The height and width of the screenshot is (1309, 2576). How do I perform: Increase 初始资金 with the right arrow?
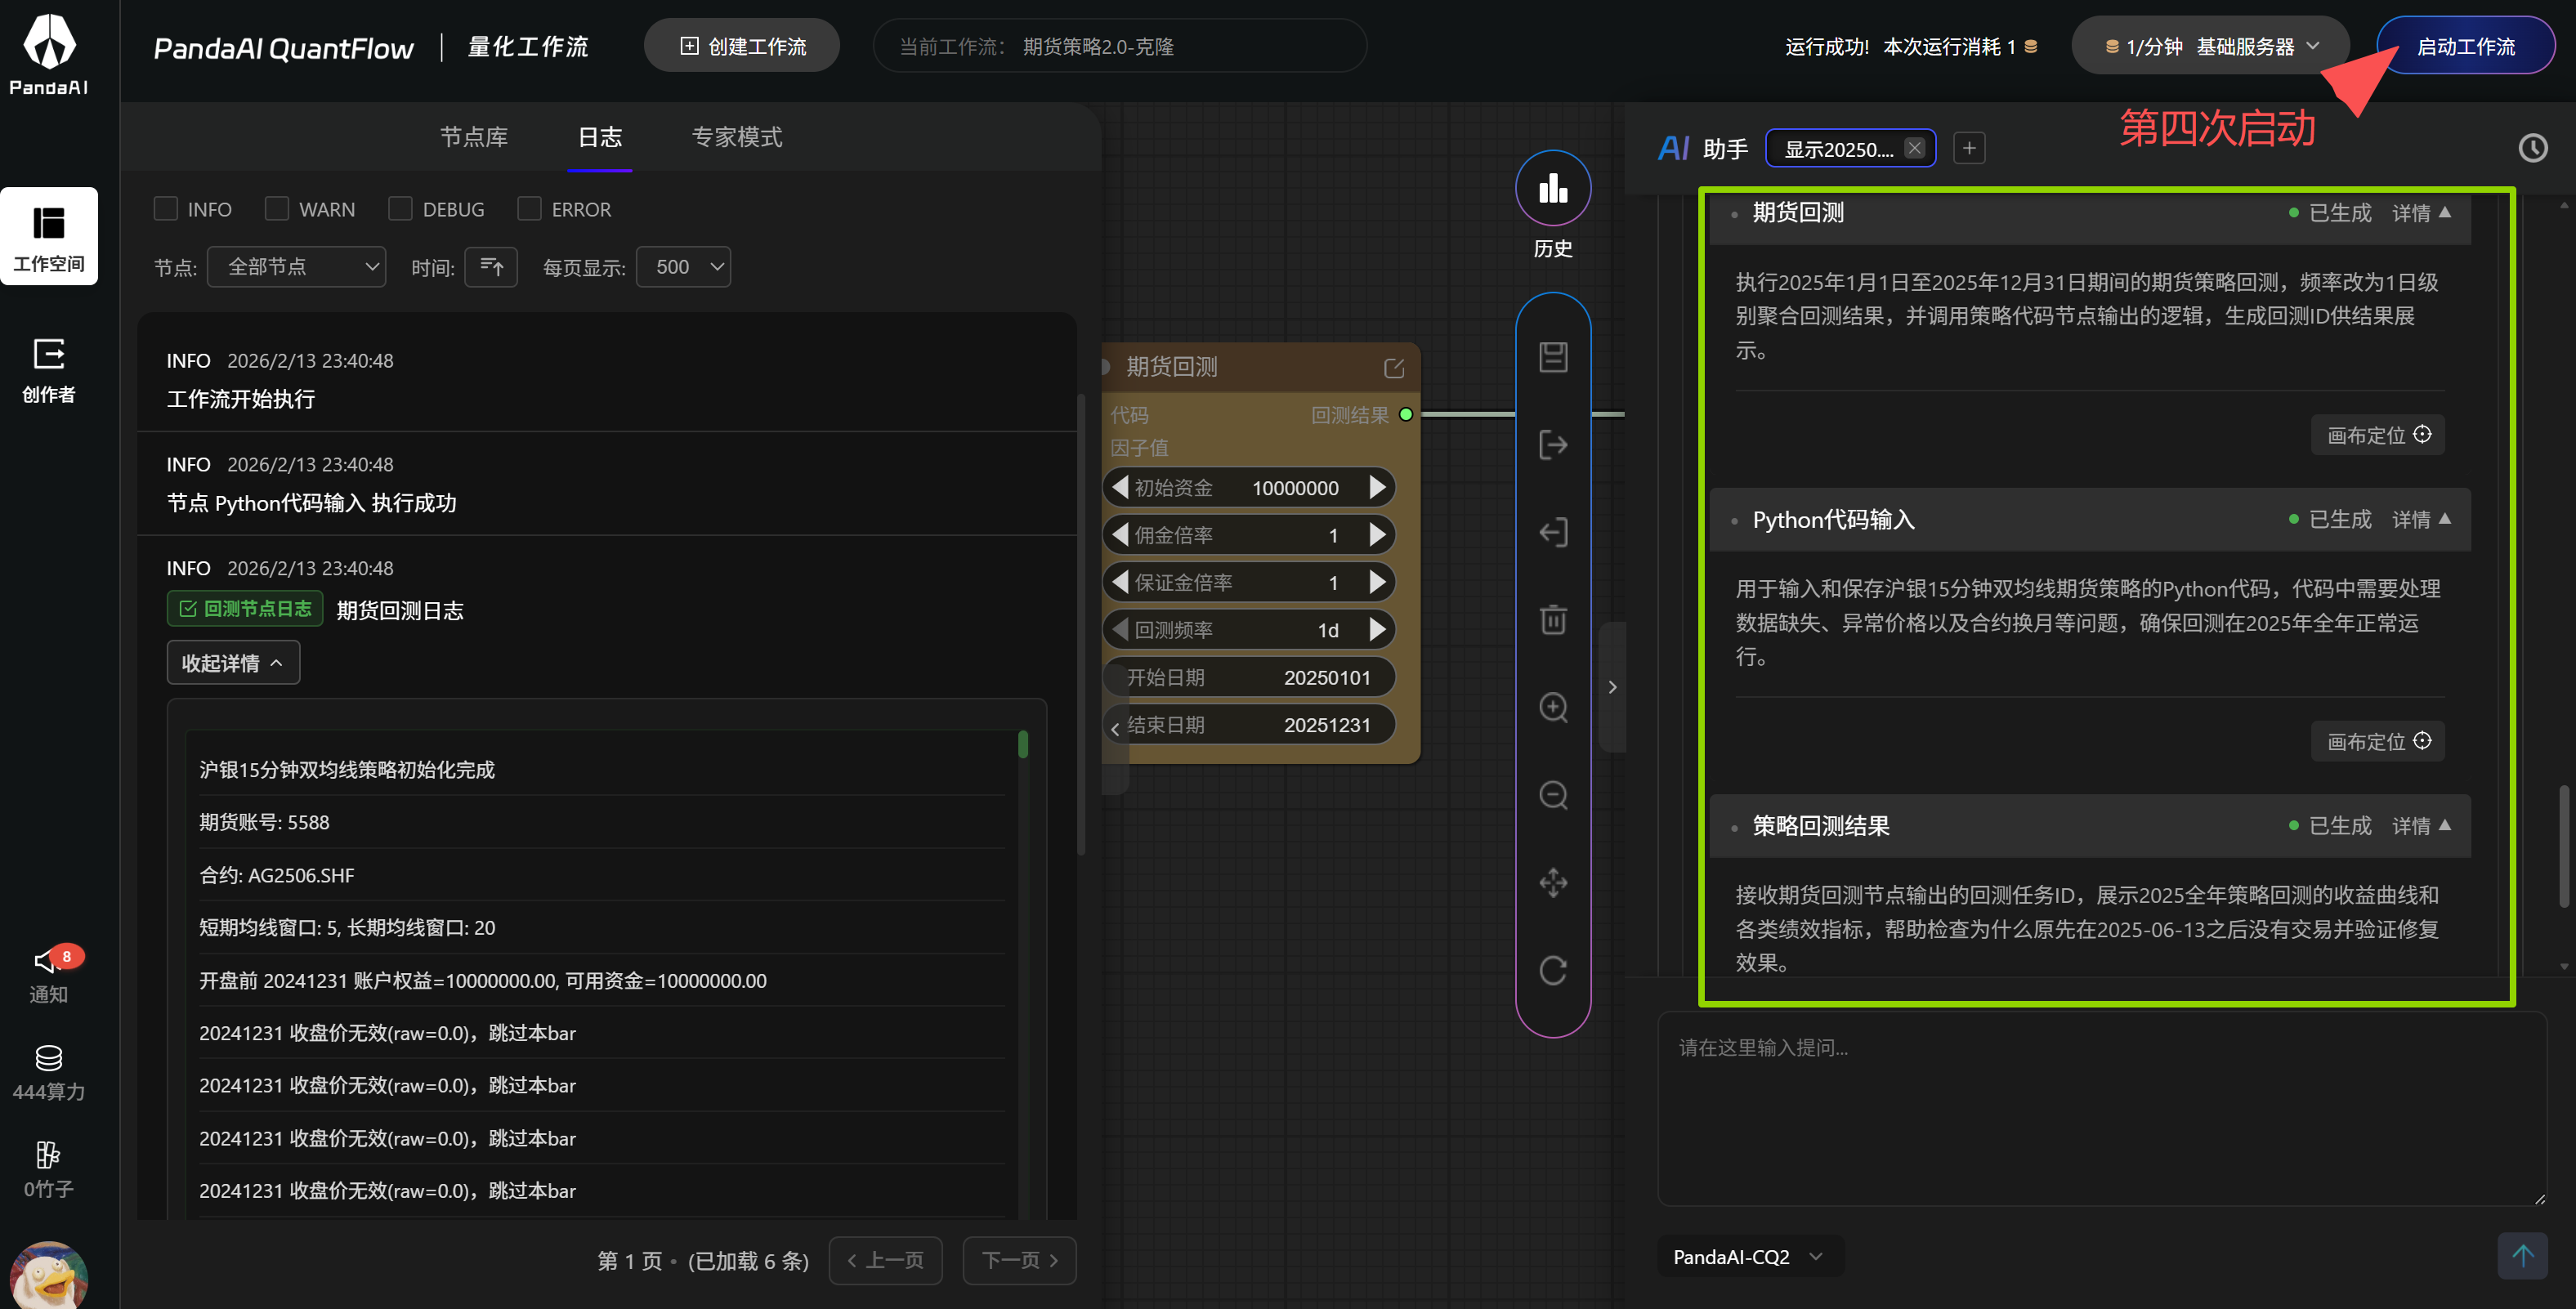1377,488
